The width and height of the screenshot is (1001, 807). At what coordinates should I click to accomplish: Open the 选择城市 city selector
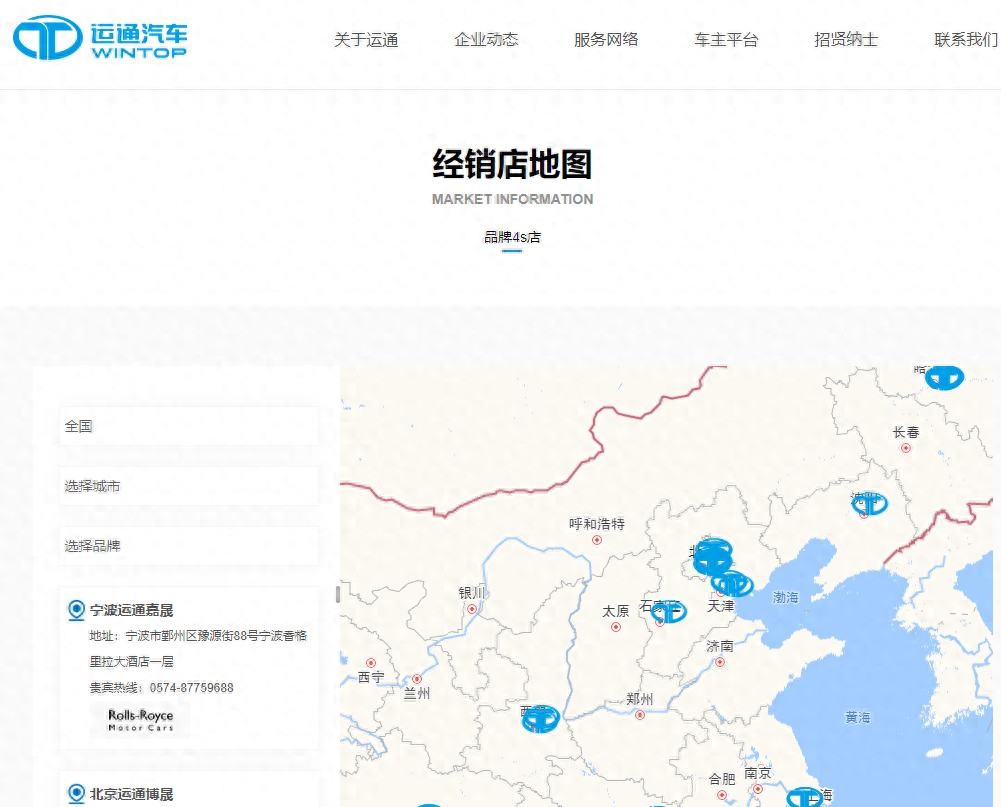tap(186, 485)
